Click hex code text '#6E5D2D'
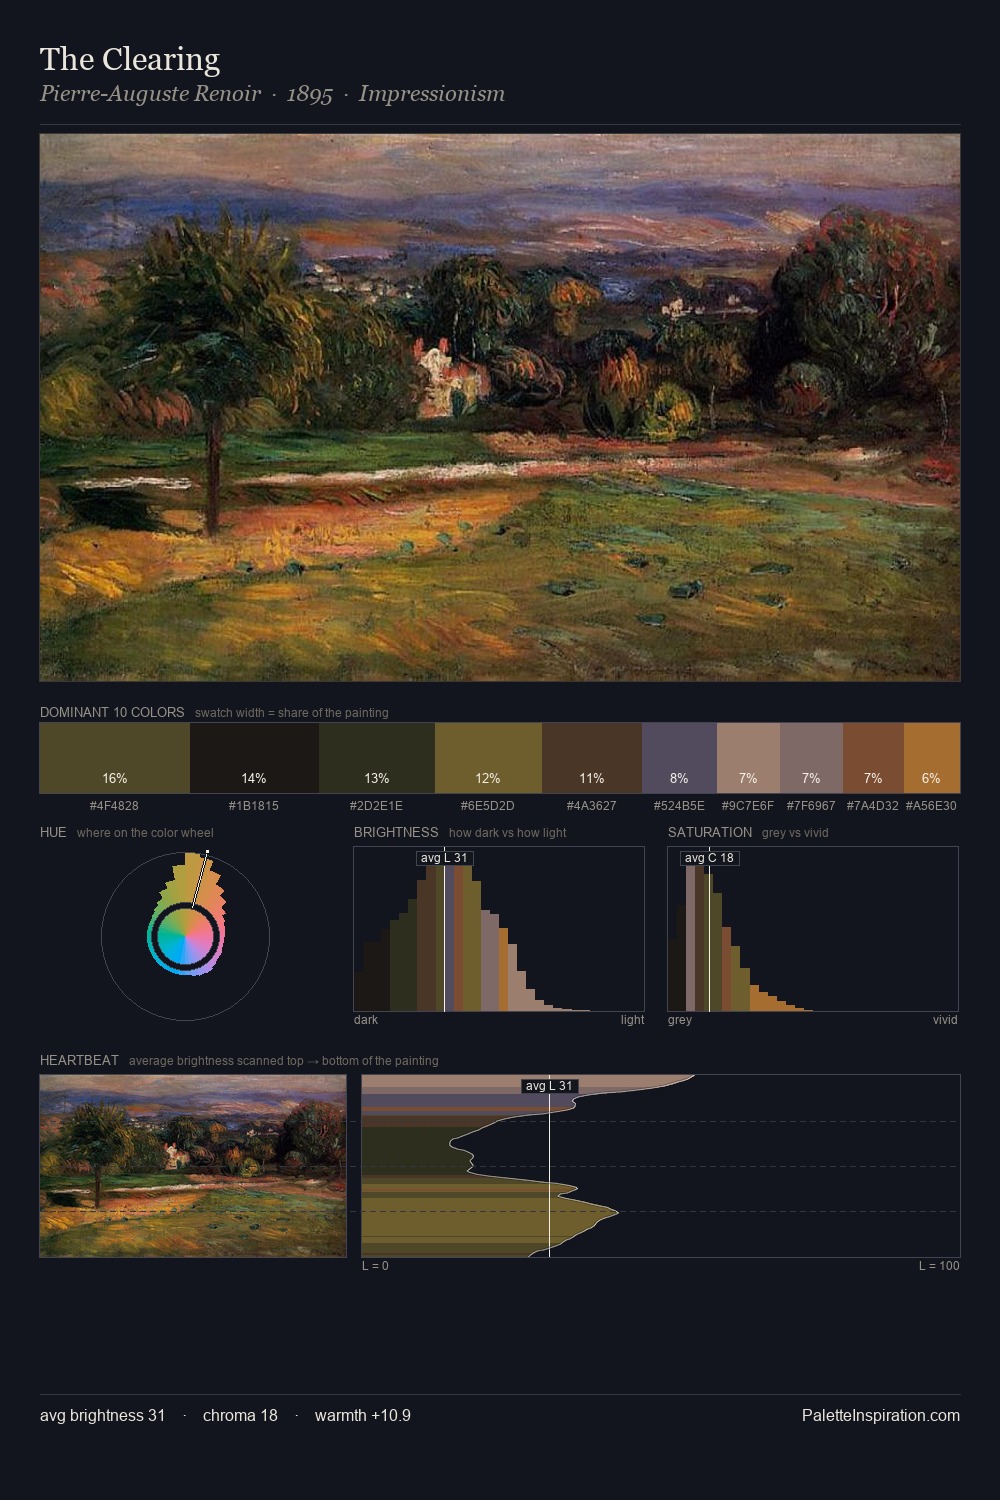This screenshot has height=1500, width=1000. (x=488, y=805)
